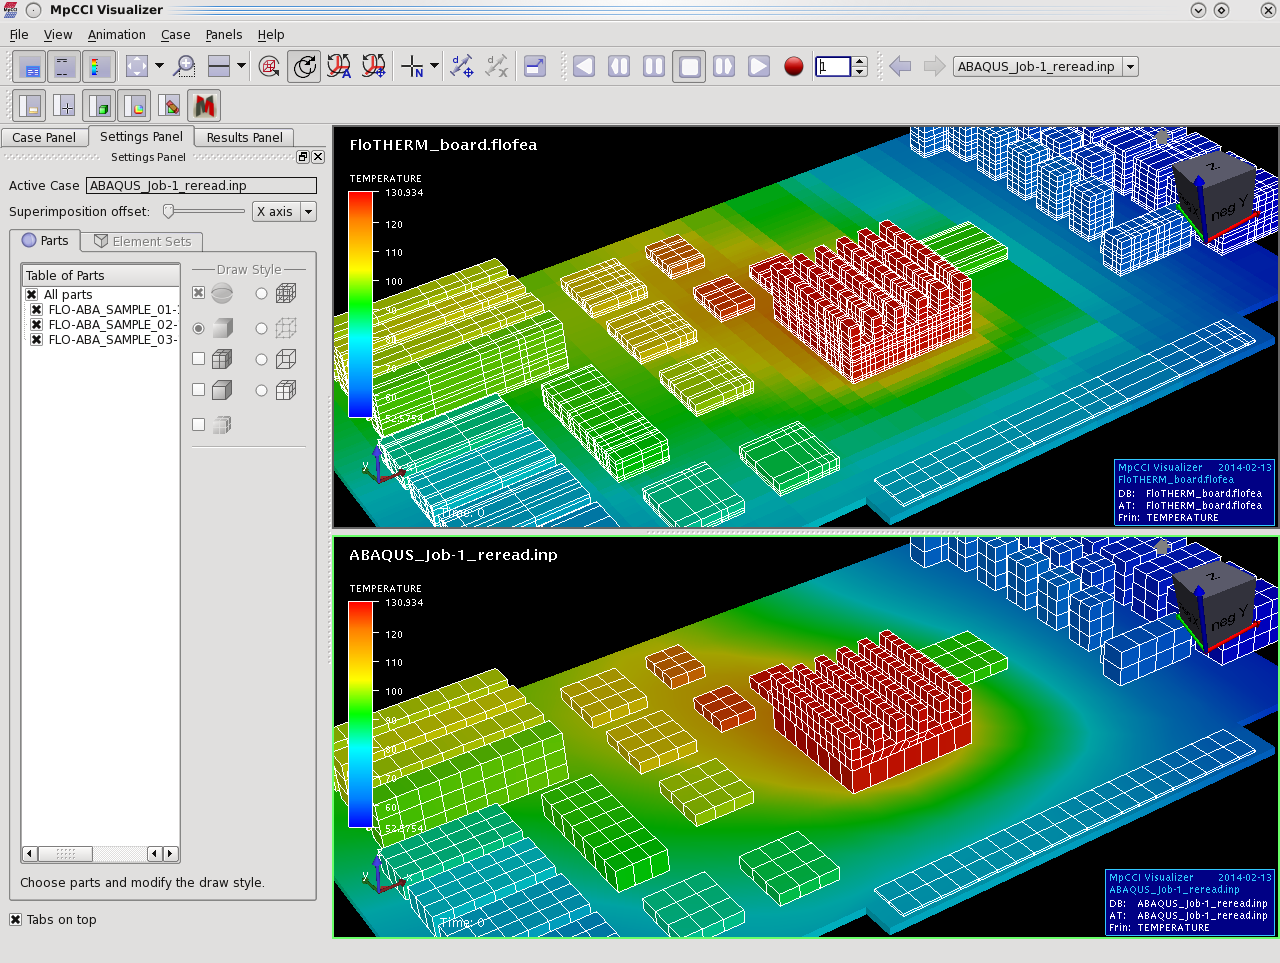Open dropdown arrow beside crosshair N icon
This screenshot has height=963, width=1280.
click(434, 67)
